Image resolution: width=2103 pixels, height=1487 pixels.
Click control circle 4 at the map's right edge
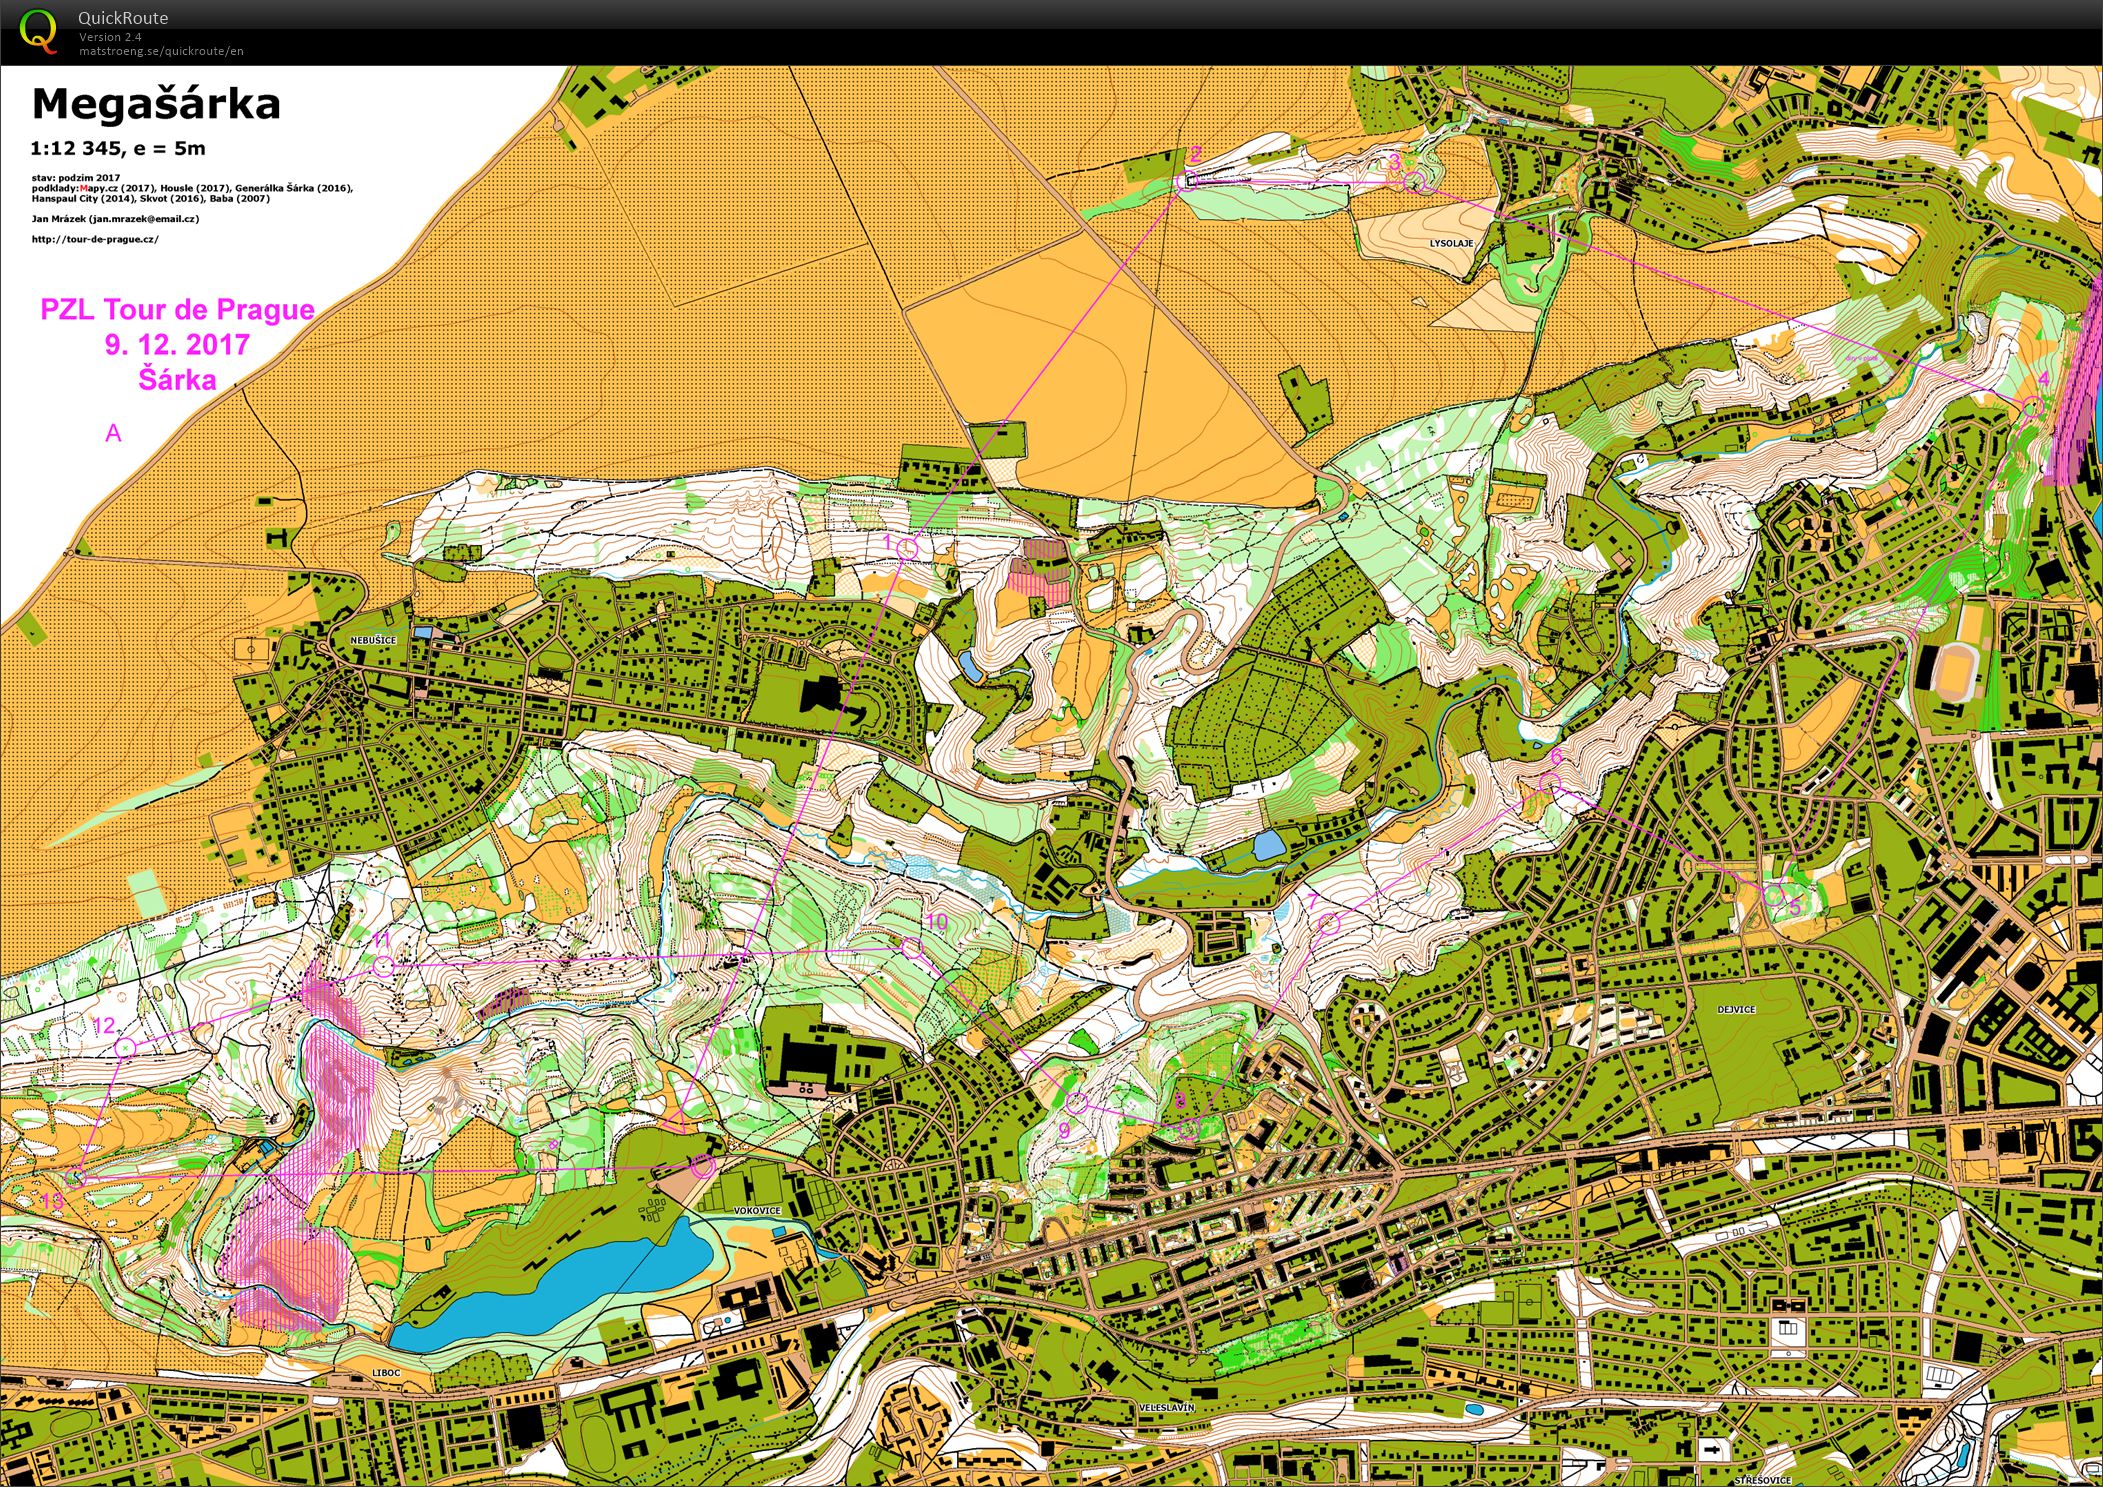(2031, 406)
